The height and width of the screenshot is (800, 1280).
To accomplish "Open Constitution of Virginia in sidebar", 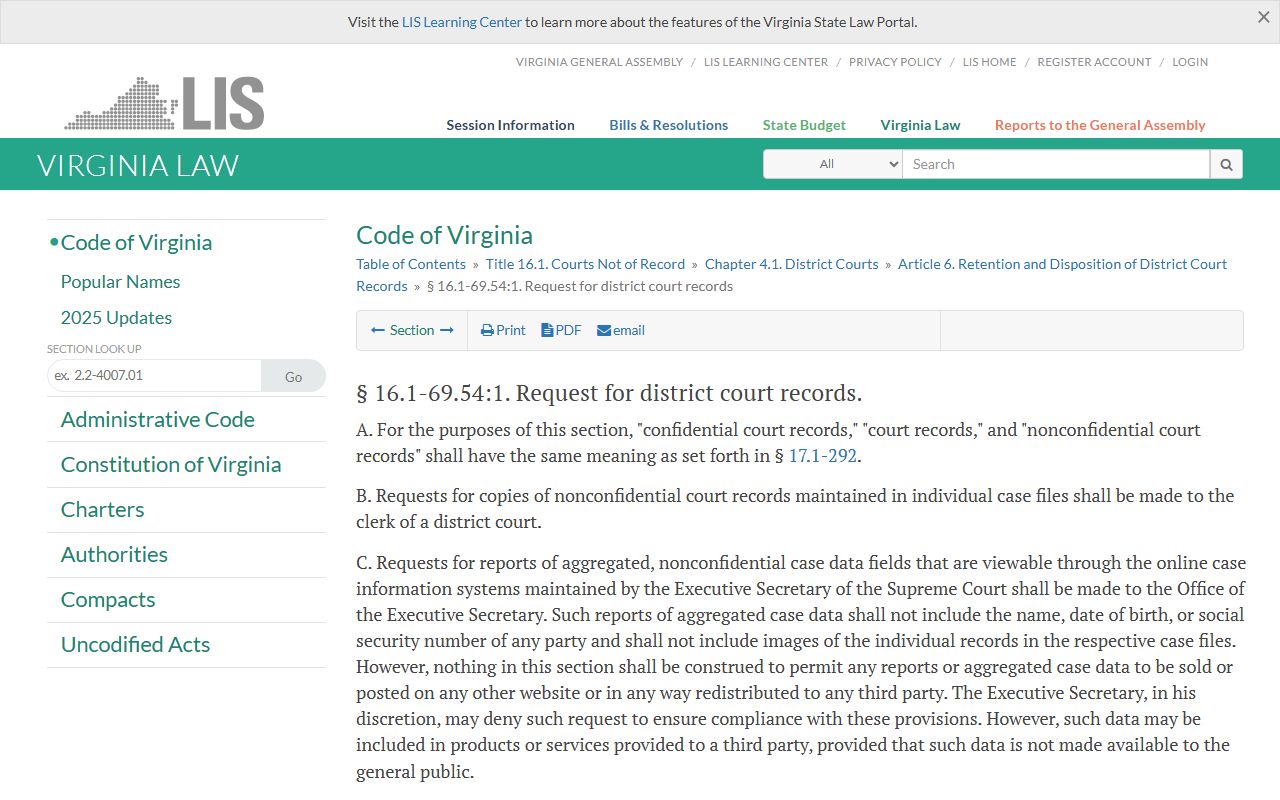I will [171, 465].
